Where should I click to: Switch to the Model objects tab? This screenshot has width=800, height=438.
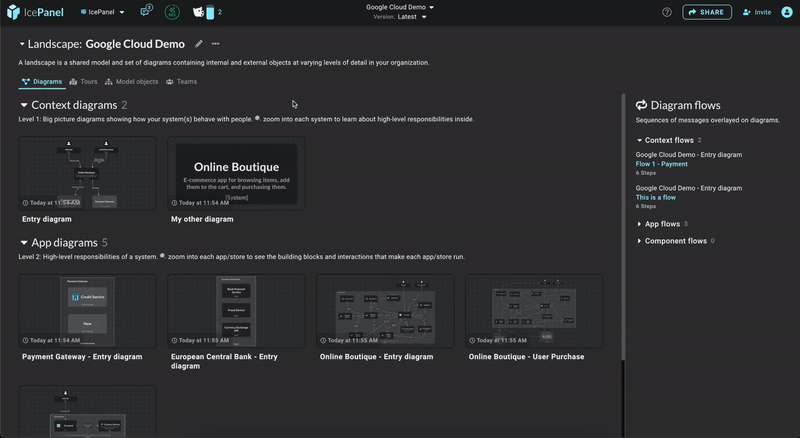click(132, 82)
